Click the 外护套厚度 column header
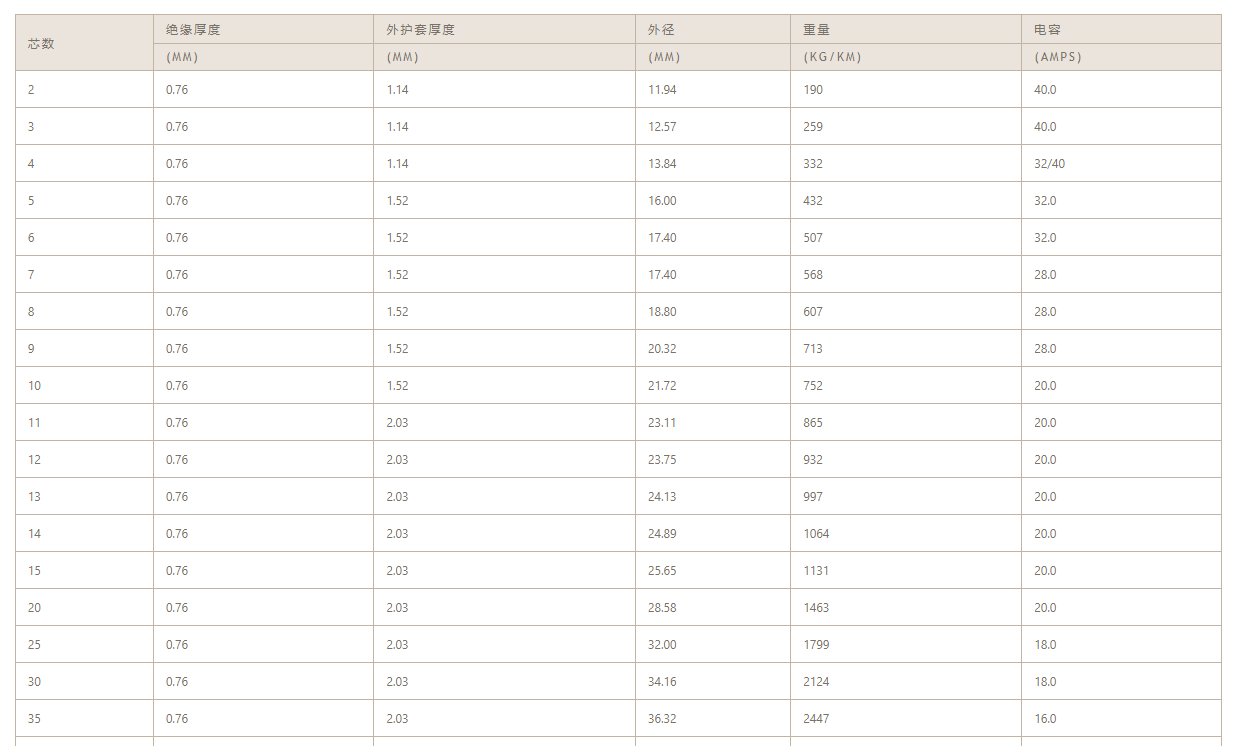The image size is (1238, 746). [x=420, y=30]
